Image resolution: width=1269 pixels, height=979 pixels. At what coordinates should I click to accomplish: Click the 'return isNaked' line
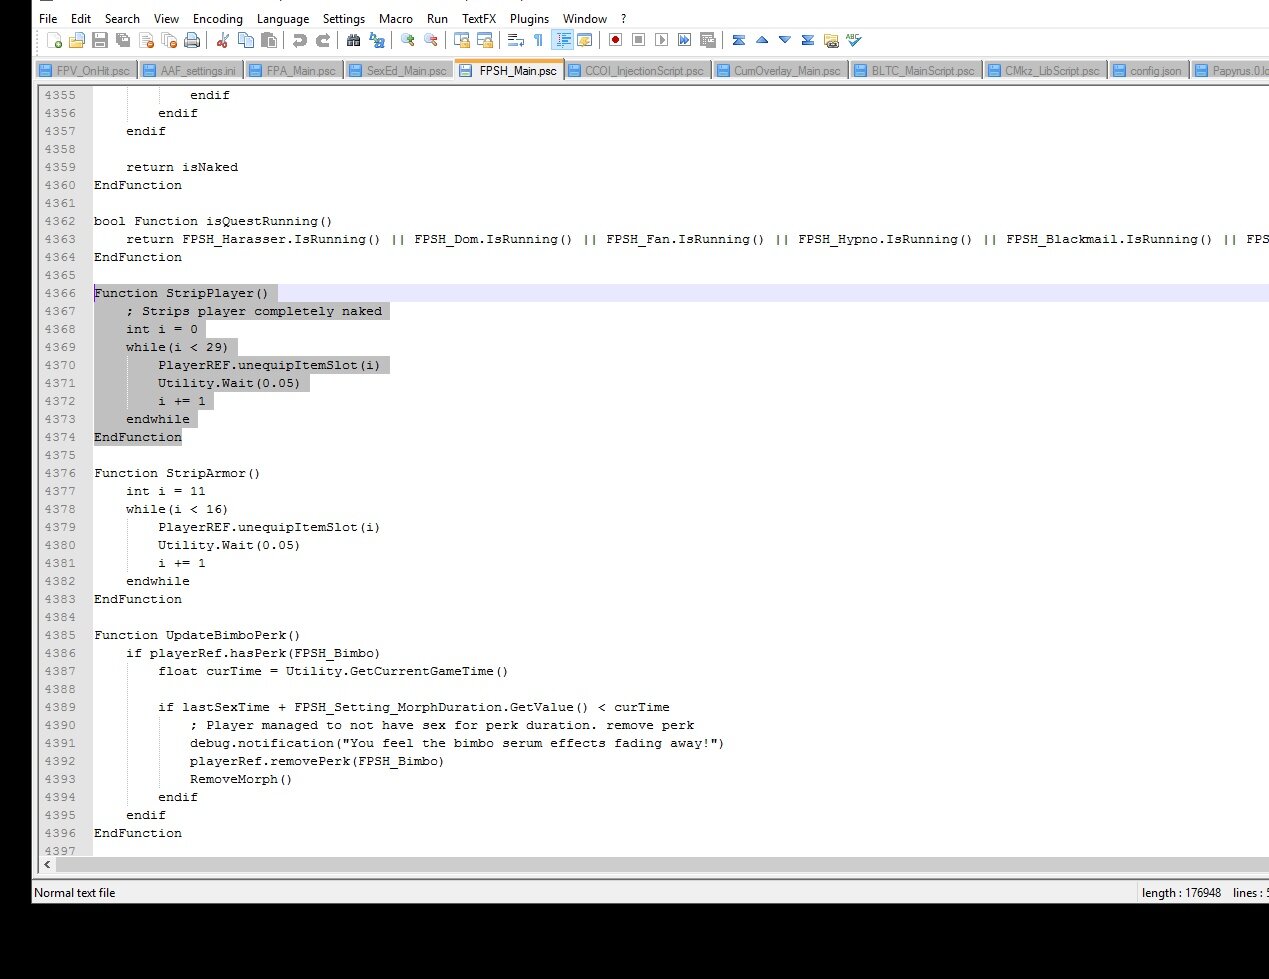(182, 167)
